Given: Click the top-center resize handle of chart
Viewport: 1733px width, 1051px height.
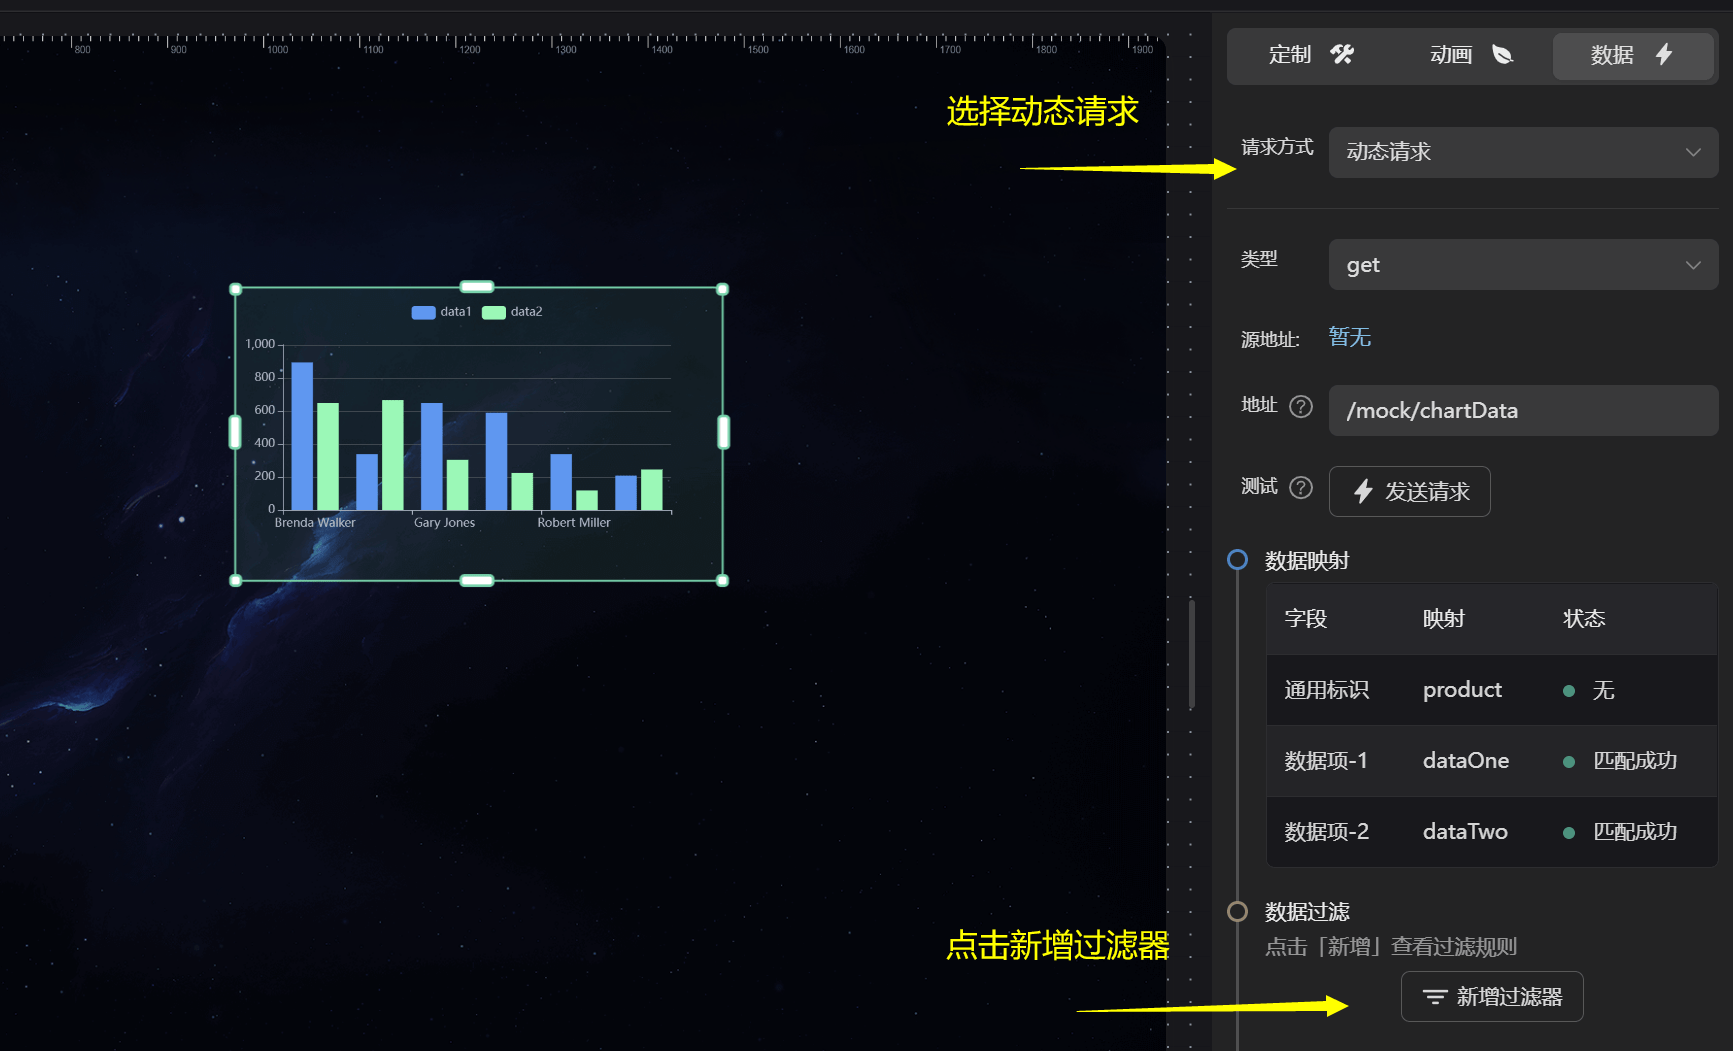Looking at the screenshot, I should click(x=477, y=287).
